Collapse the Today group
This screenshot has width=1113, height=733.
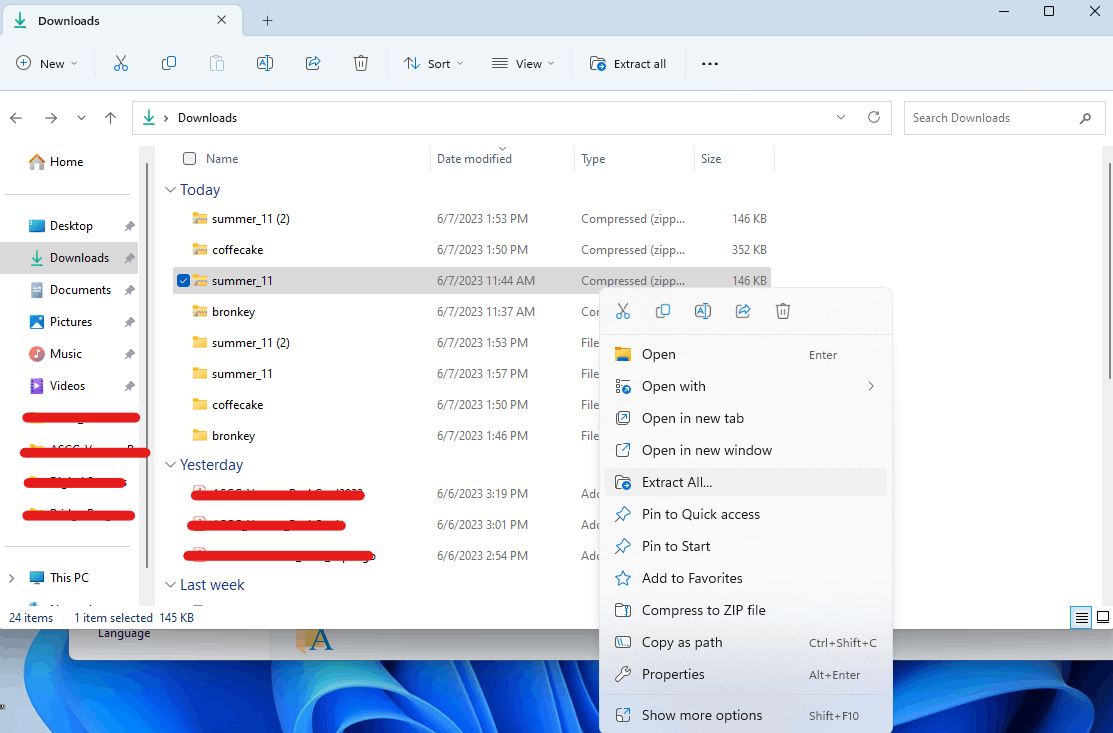pos(170,189)
